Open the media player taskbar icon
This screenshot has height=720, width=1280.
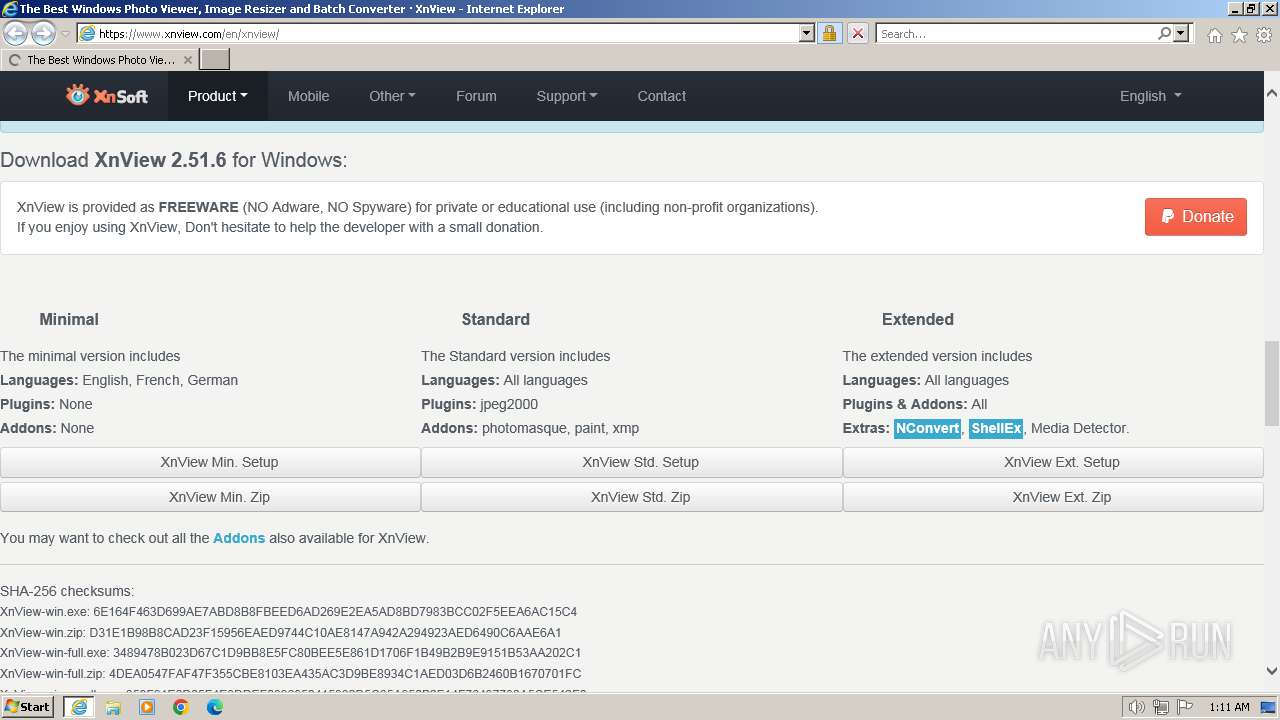147,707
